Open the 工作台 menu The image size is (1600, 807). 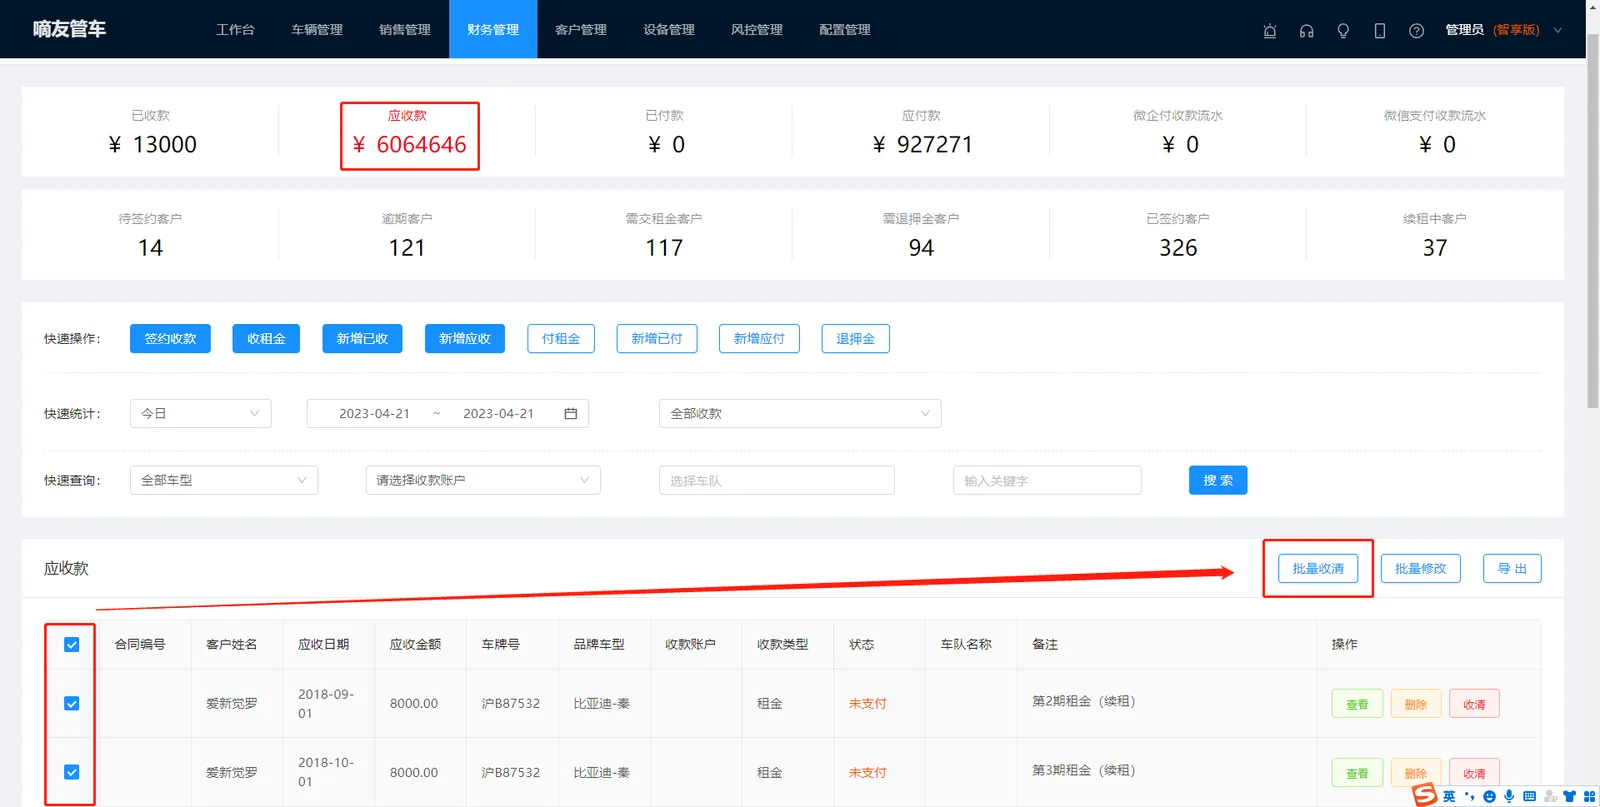pyautogui.click(x=235, y=30)
